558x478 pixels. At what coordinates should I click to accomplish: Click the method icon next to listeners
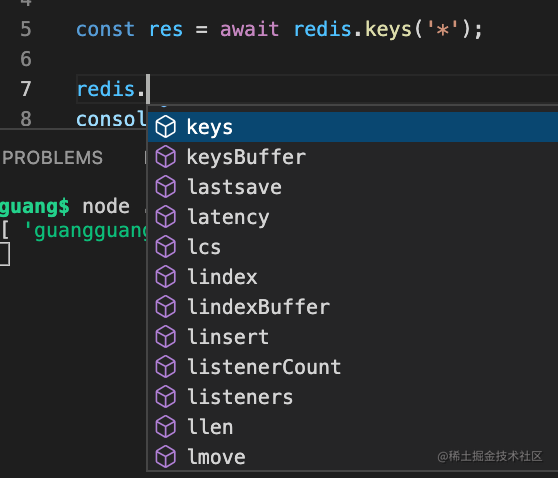pyautogui.click(x=165, y=397)
